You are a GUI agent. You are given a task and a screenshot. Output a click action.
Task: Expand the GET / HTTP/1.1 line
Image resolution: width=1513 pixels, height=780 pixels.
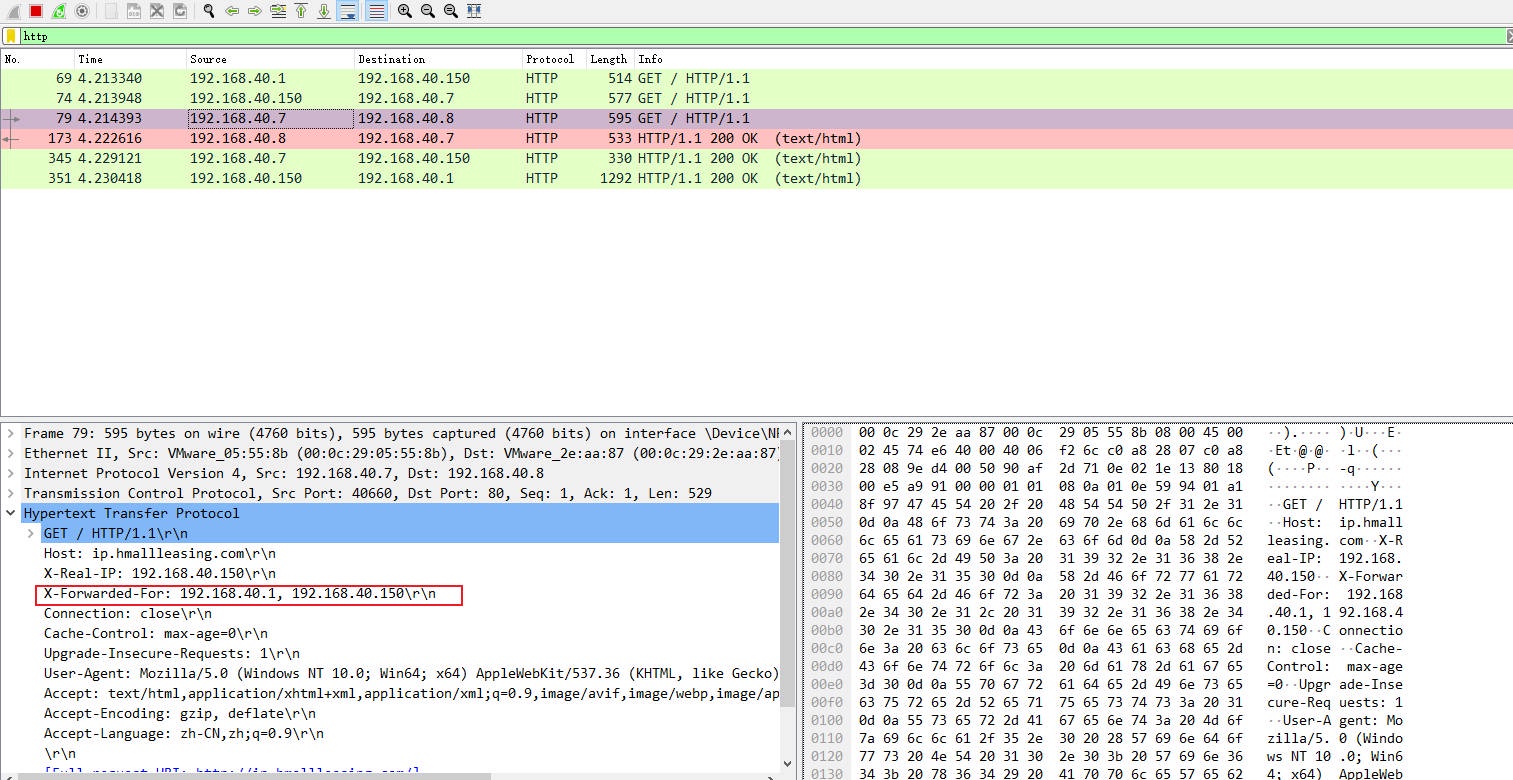point(31,534)
